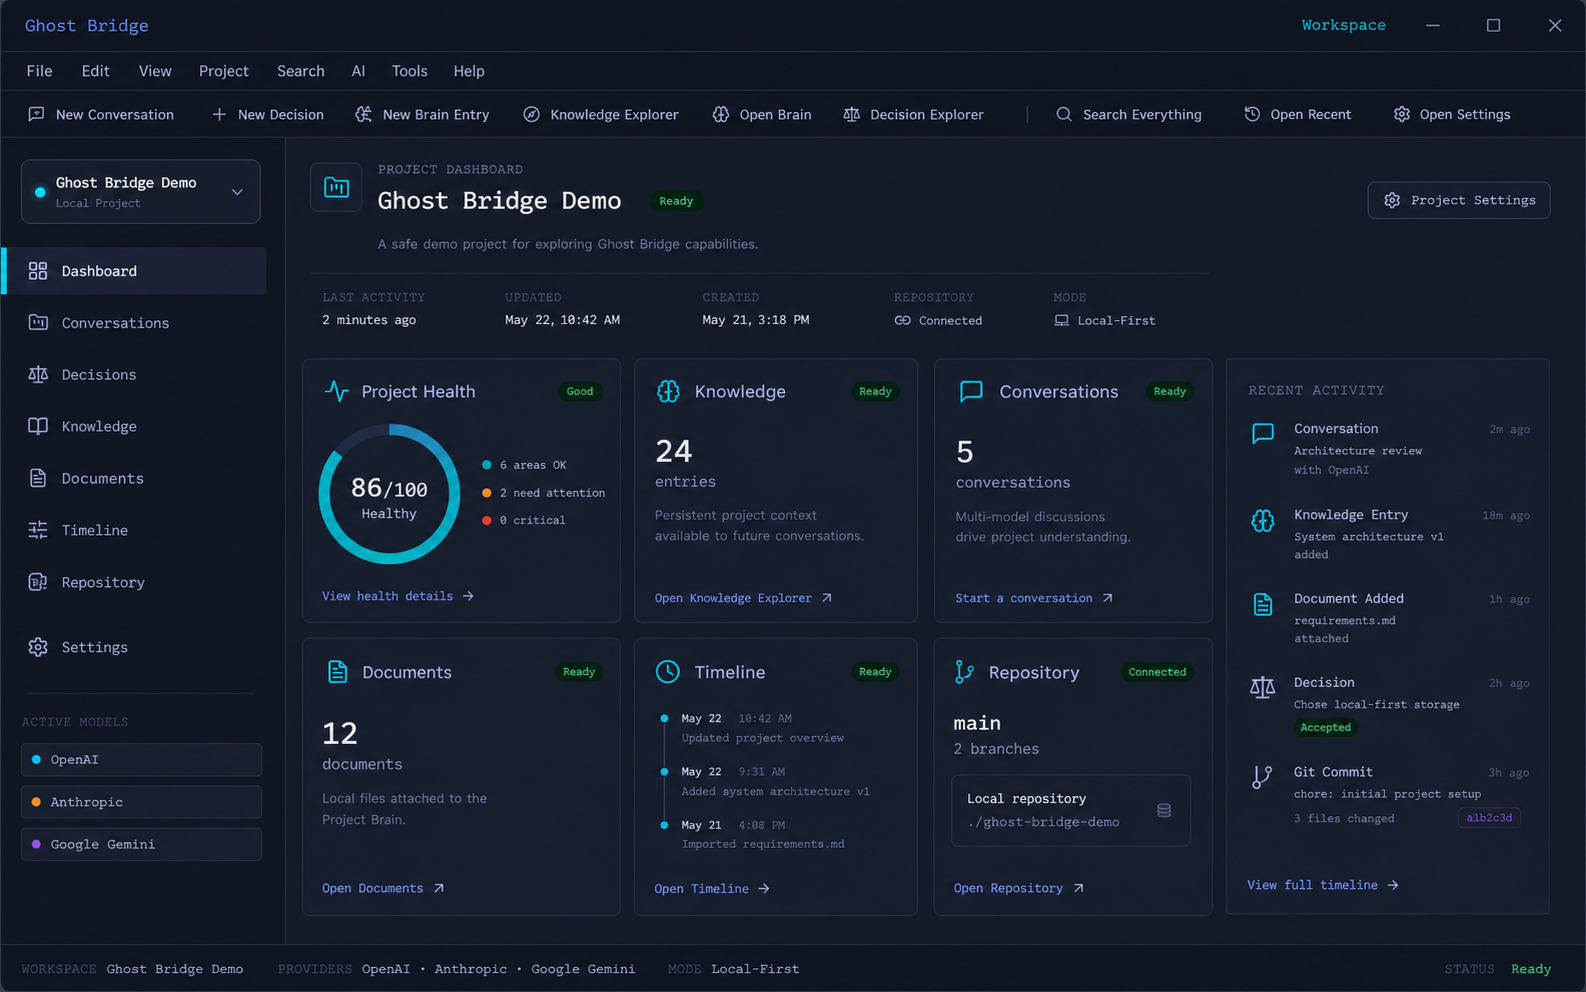1586x992 pixels.
Task: Click the Project Health pulse icon
Action: click(337, 391)
